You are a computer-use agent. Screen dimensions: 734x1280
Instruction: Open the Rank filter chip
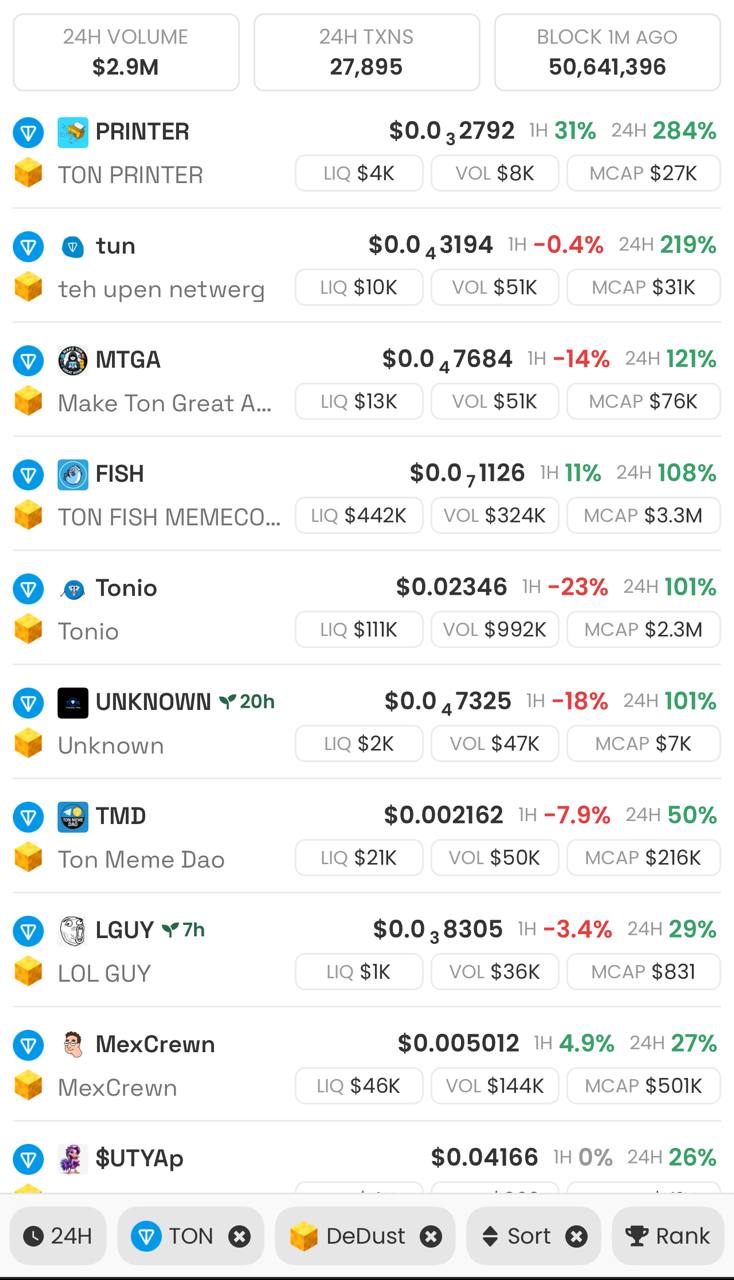[x=667, y=1236]
